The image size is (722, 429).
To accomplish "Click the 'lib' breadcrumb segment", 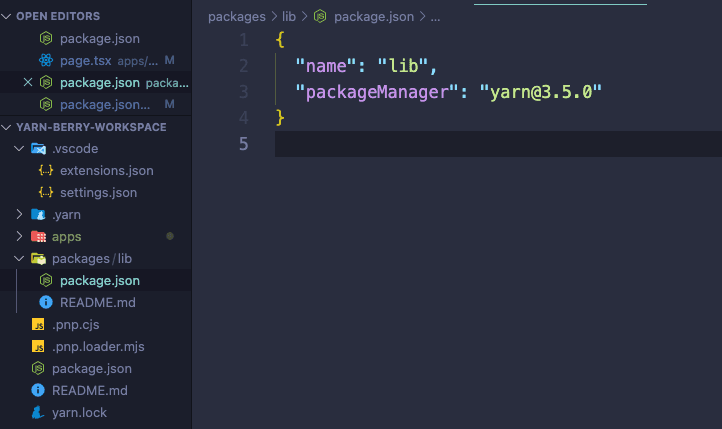I will [x=289, y=17].
